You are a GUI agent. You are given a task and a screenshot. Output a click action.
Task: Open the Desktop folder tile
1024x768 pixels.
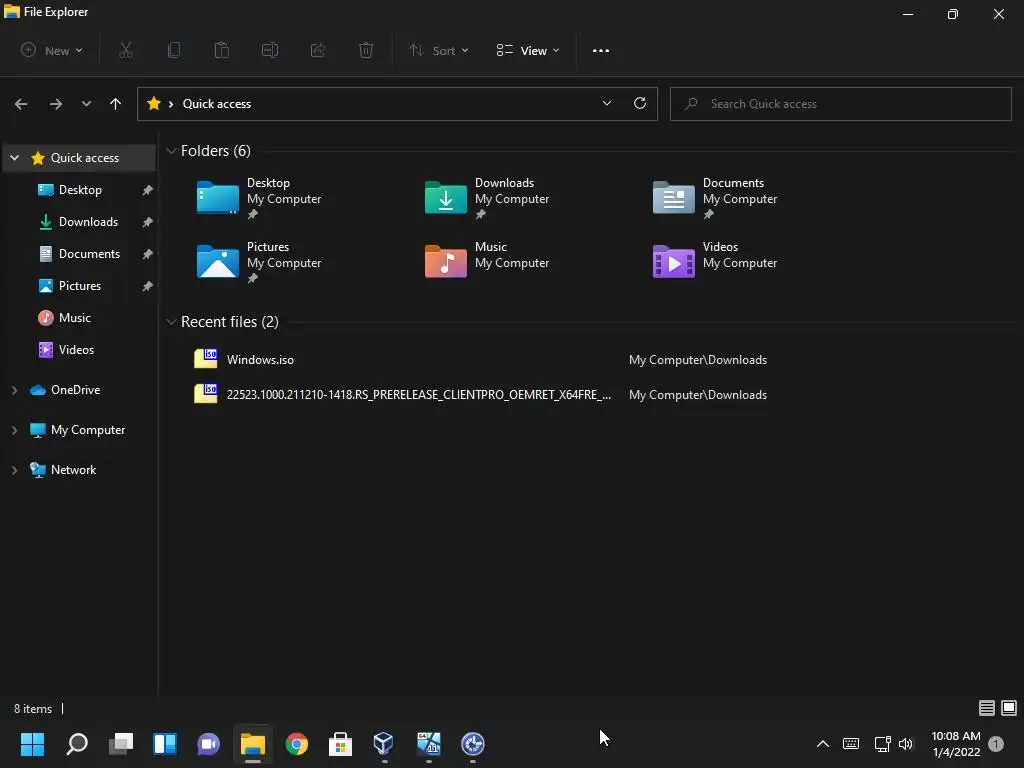click(x=259, y=198)
